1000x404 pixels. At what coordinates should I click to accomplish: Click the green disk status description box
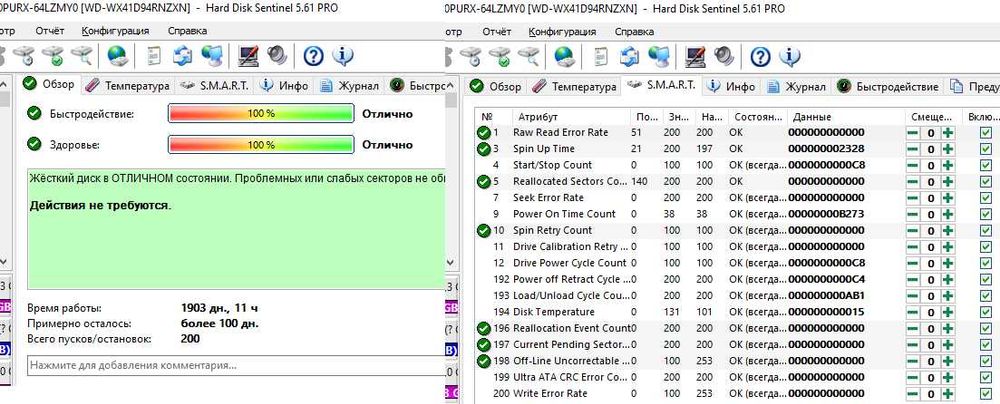235,229
